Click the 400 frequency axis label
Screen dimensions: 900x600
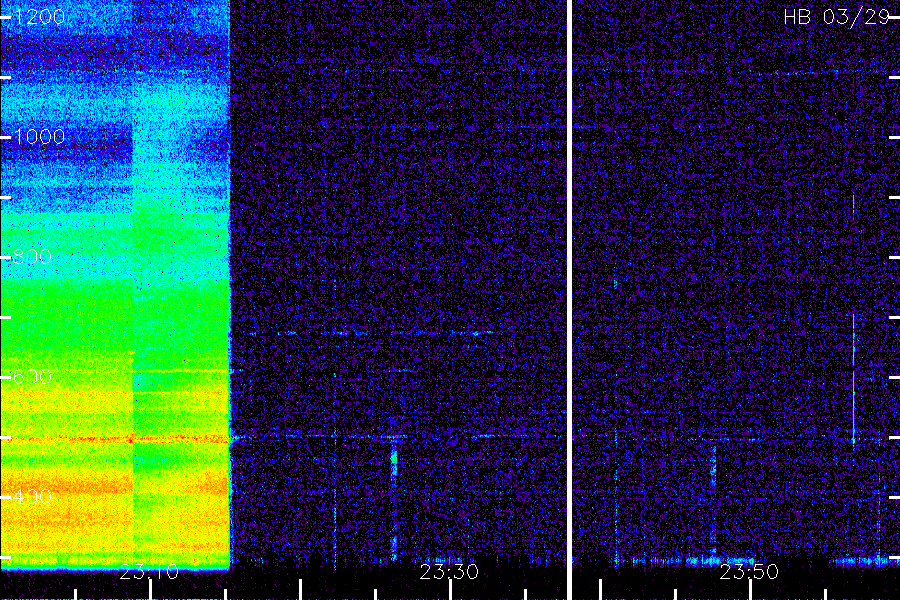32,497
